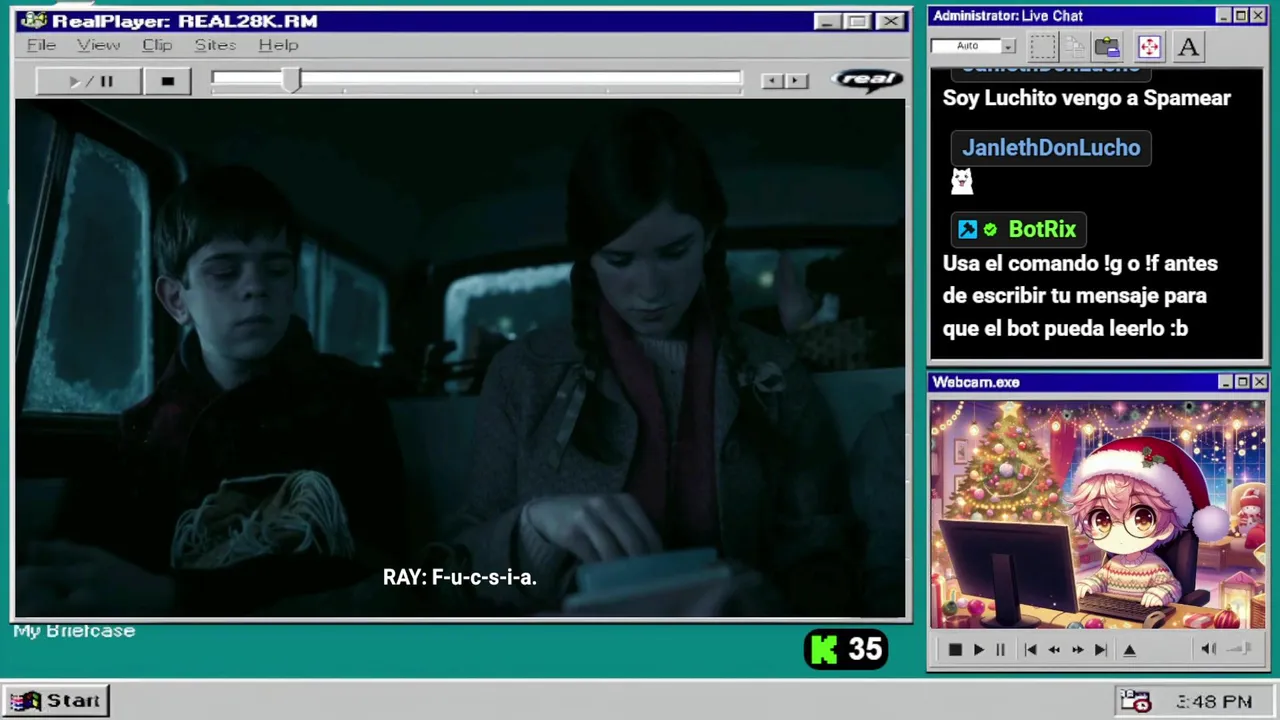
Task: Select the dashed marquee tool in Live Chat
Action: pyautogui.click(x=1043, y=46)
